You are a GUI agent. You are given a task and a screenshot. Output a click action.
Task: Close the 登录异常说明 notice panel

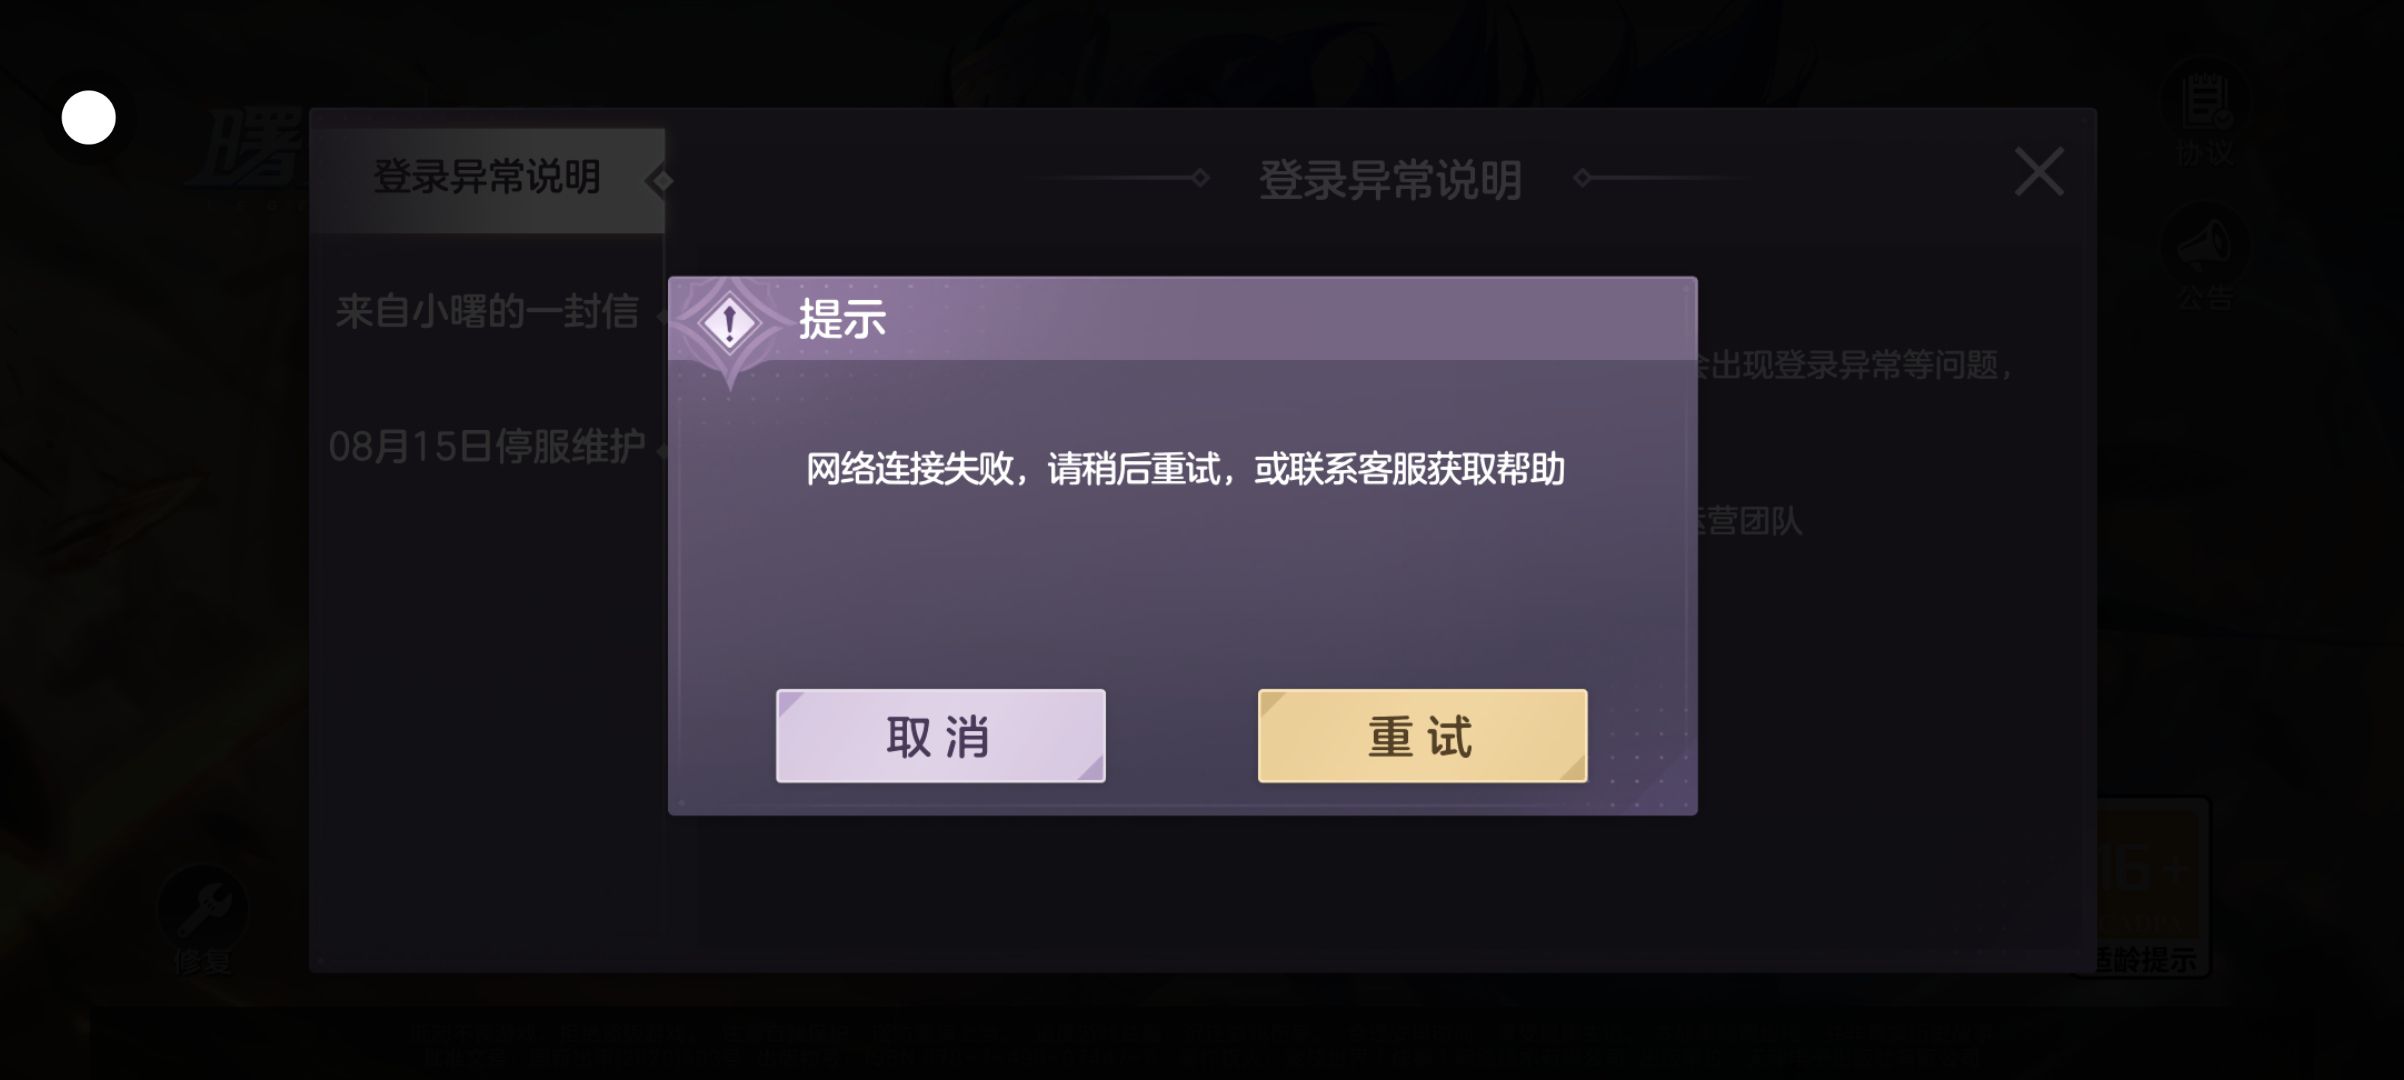[2039, 171]
